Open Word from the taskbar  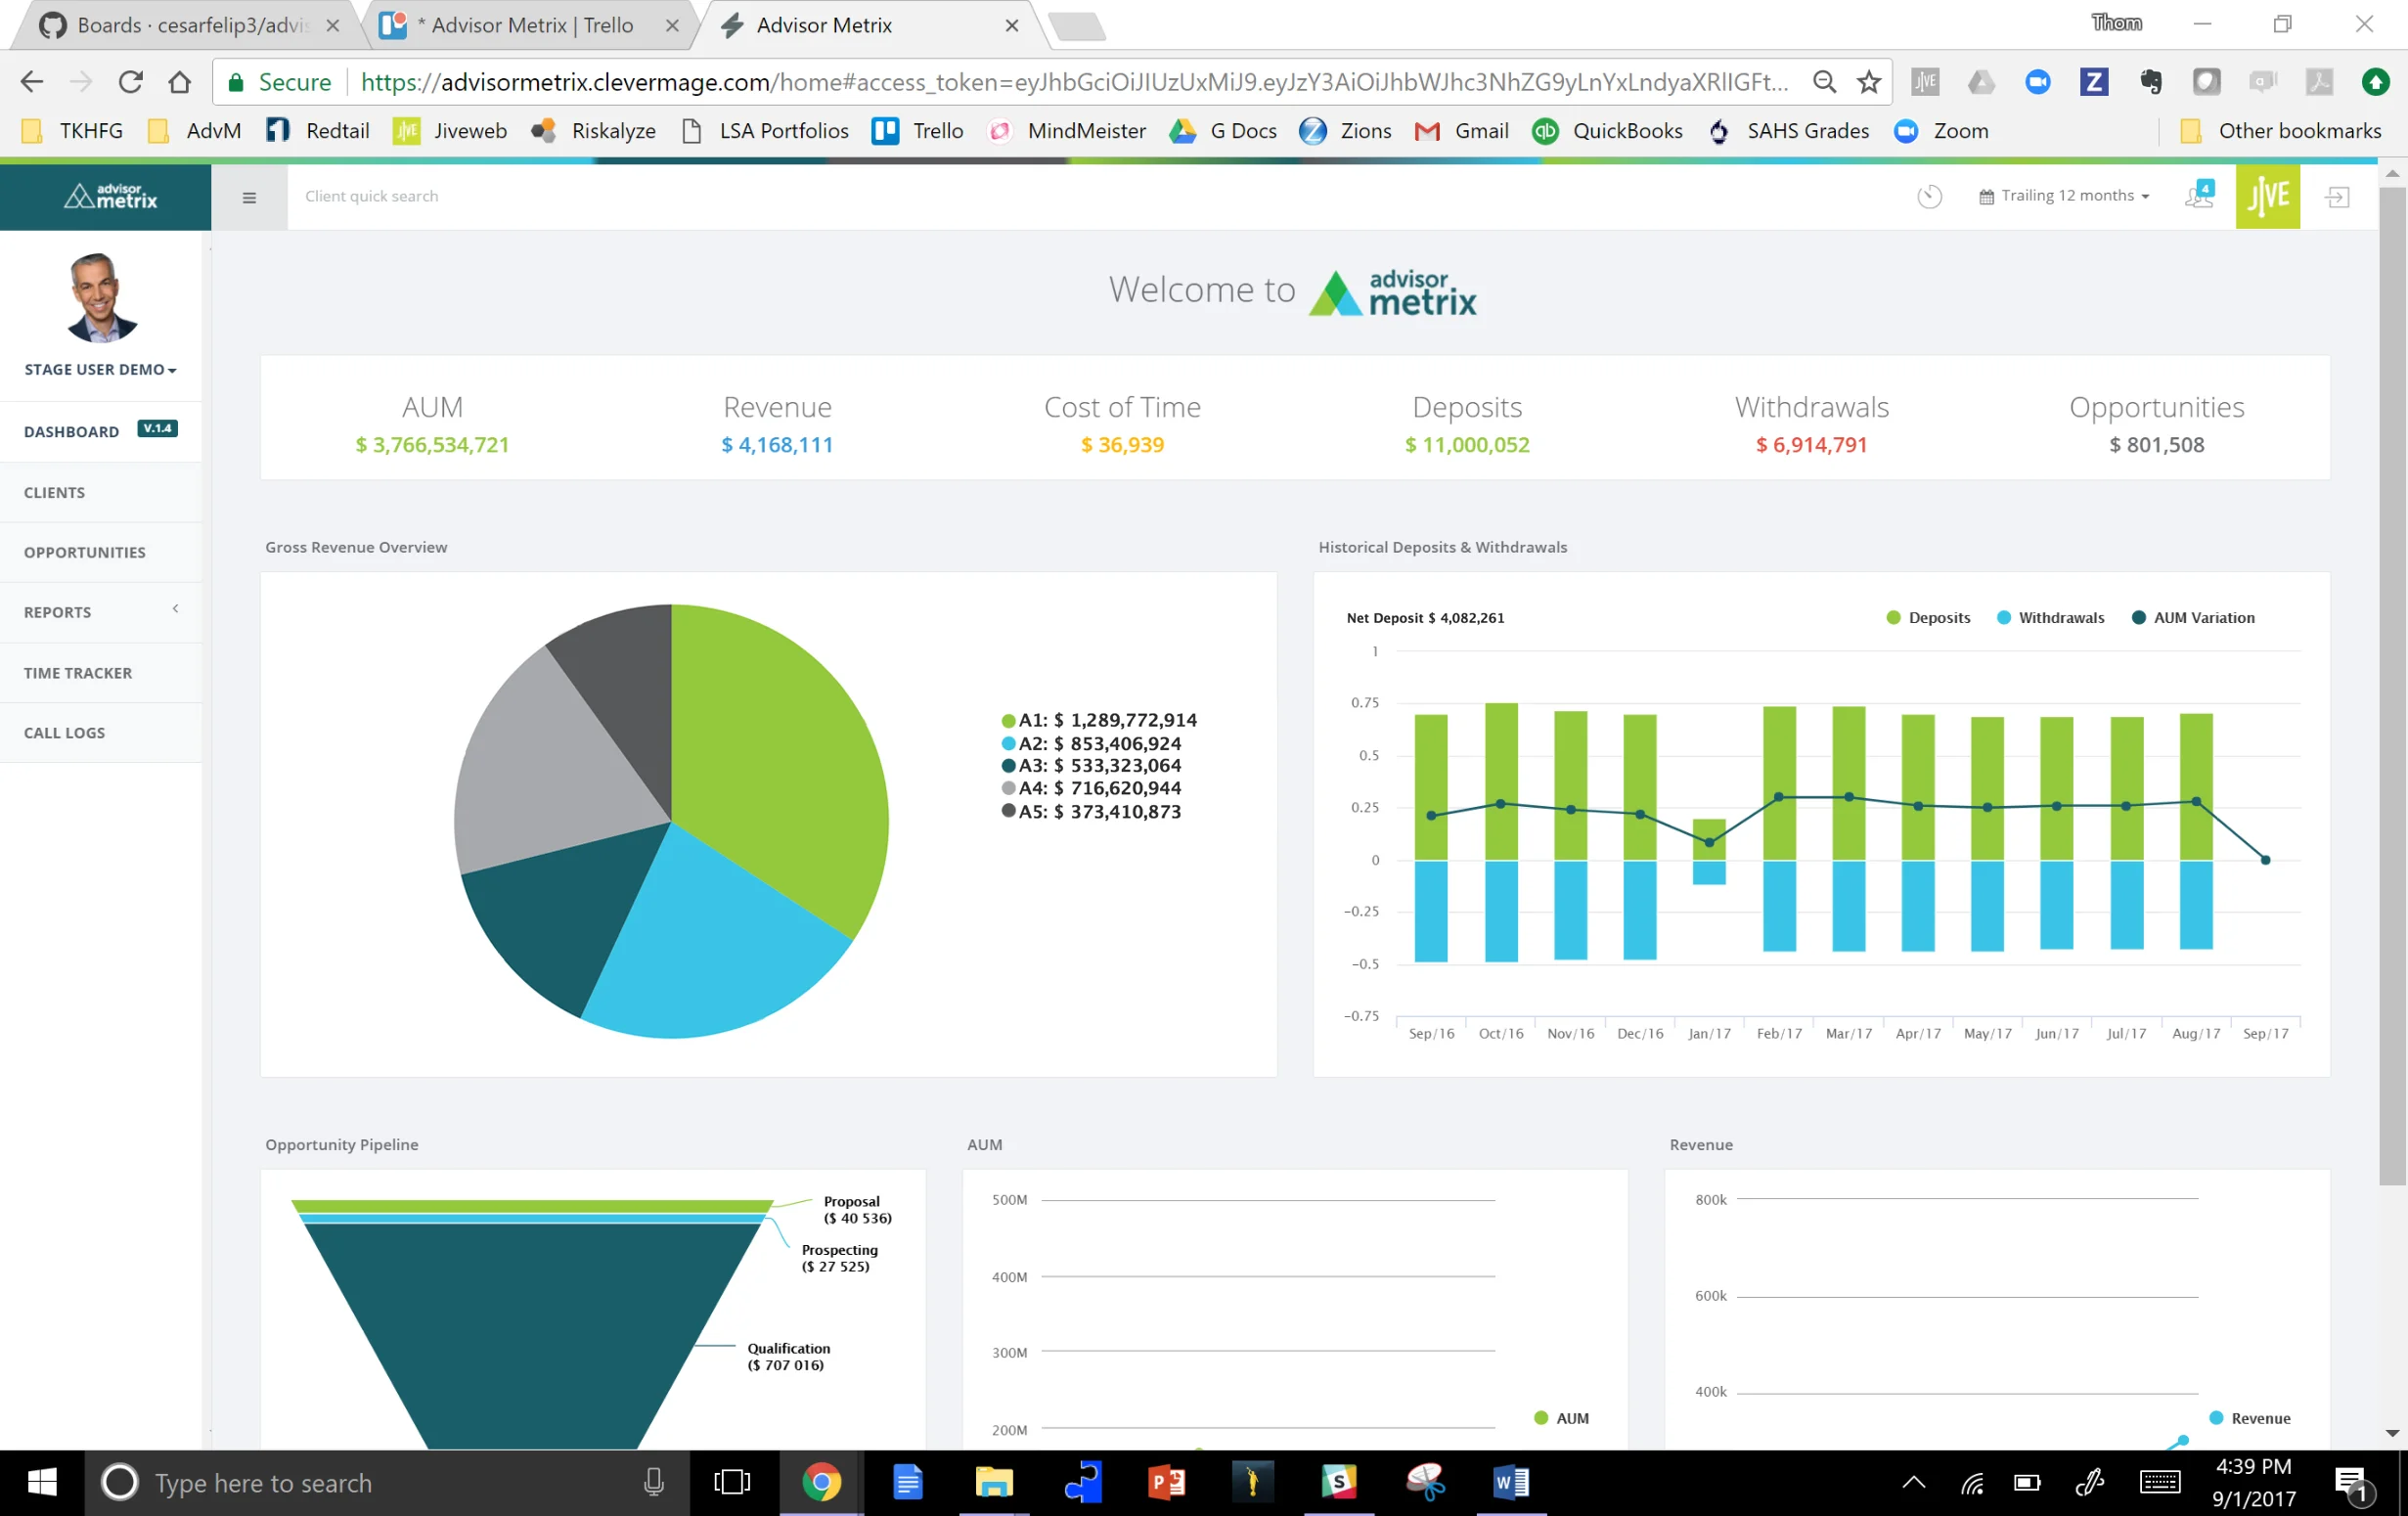pyautogui.click(x=1510, y=1482)
